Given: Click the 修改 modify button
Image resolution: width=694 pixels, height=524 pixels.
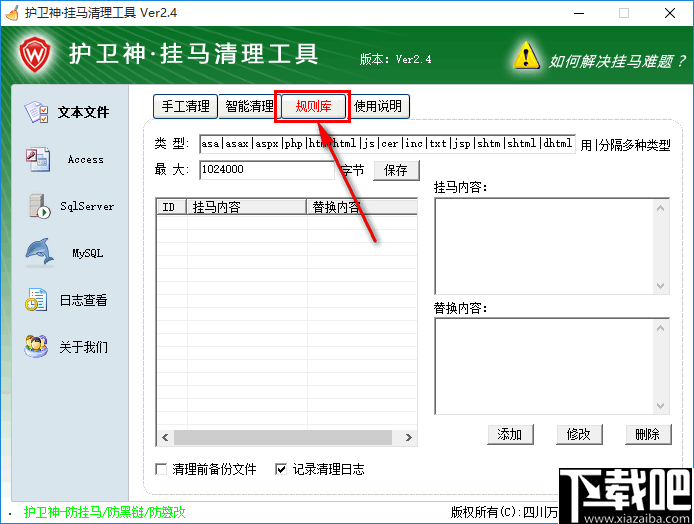Looking at the screenshot, I should tap(579, 434).
